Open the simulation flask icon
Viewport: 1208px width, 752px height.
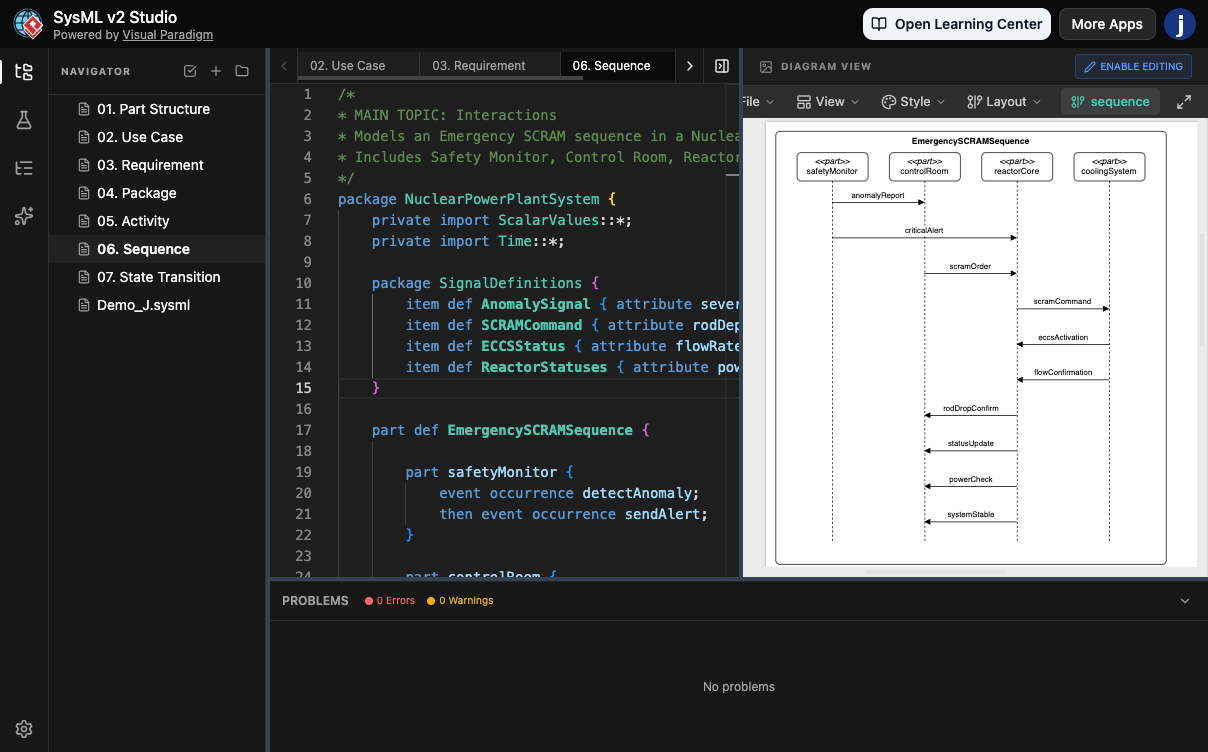click(24, 120)
